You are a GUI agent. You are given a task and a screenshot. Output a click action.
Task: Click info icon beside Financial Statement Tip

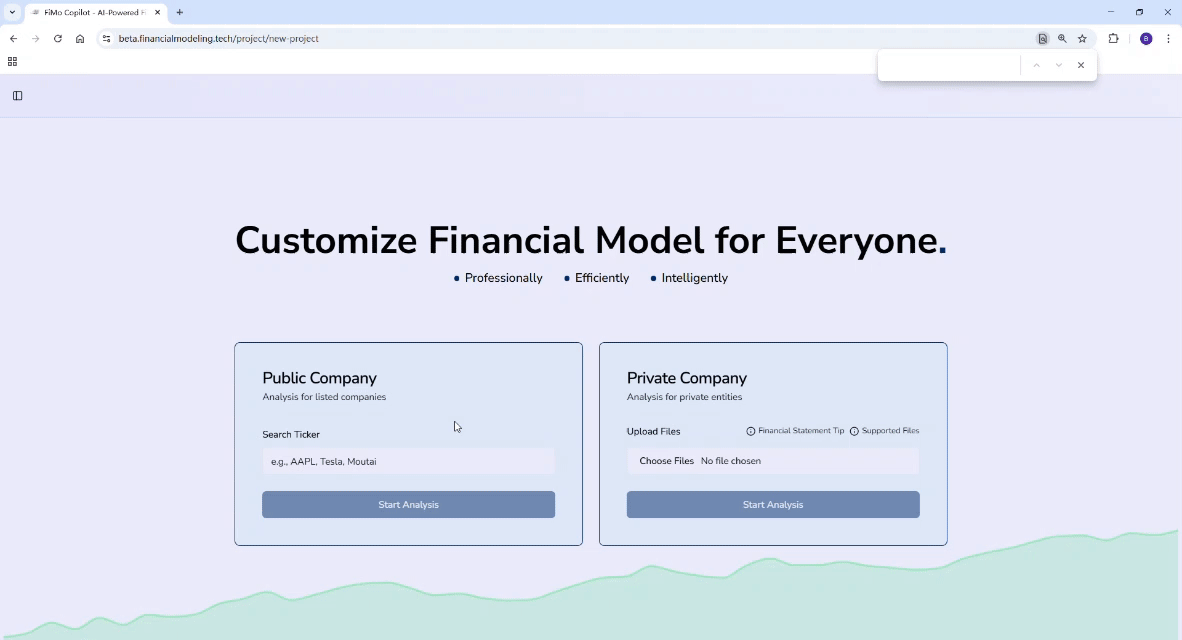coord(751,430)
